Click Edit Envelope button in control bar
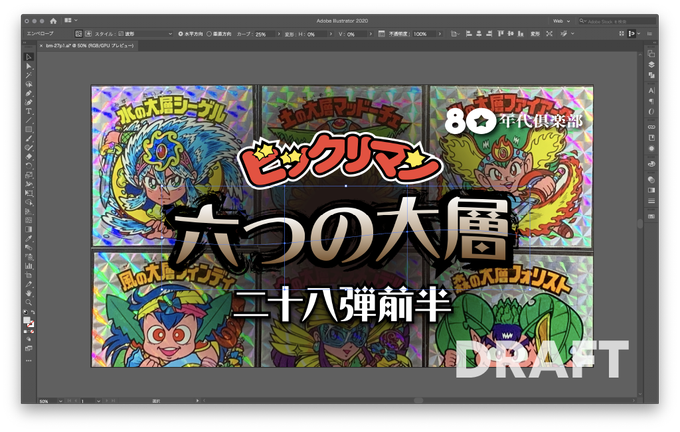Viewport: 680px width, 432px height. click(x=78, y=33)
